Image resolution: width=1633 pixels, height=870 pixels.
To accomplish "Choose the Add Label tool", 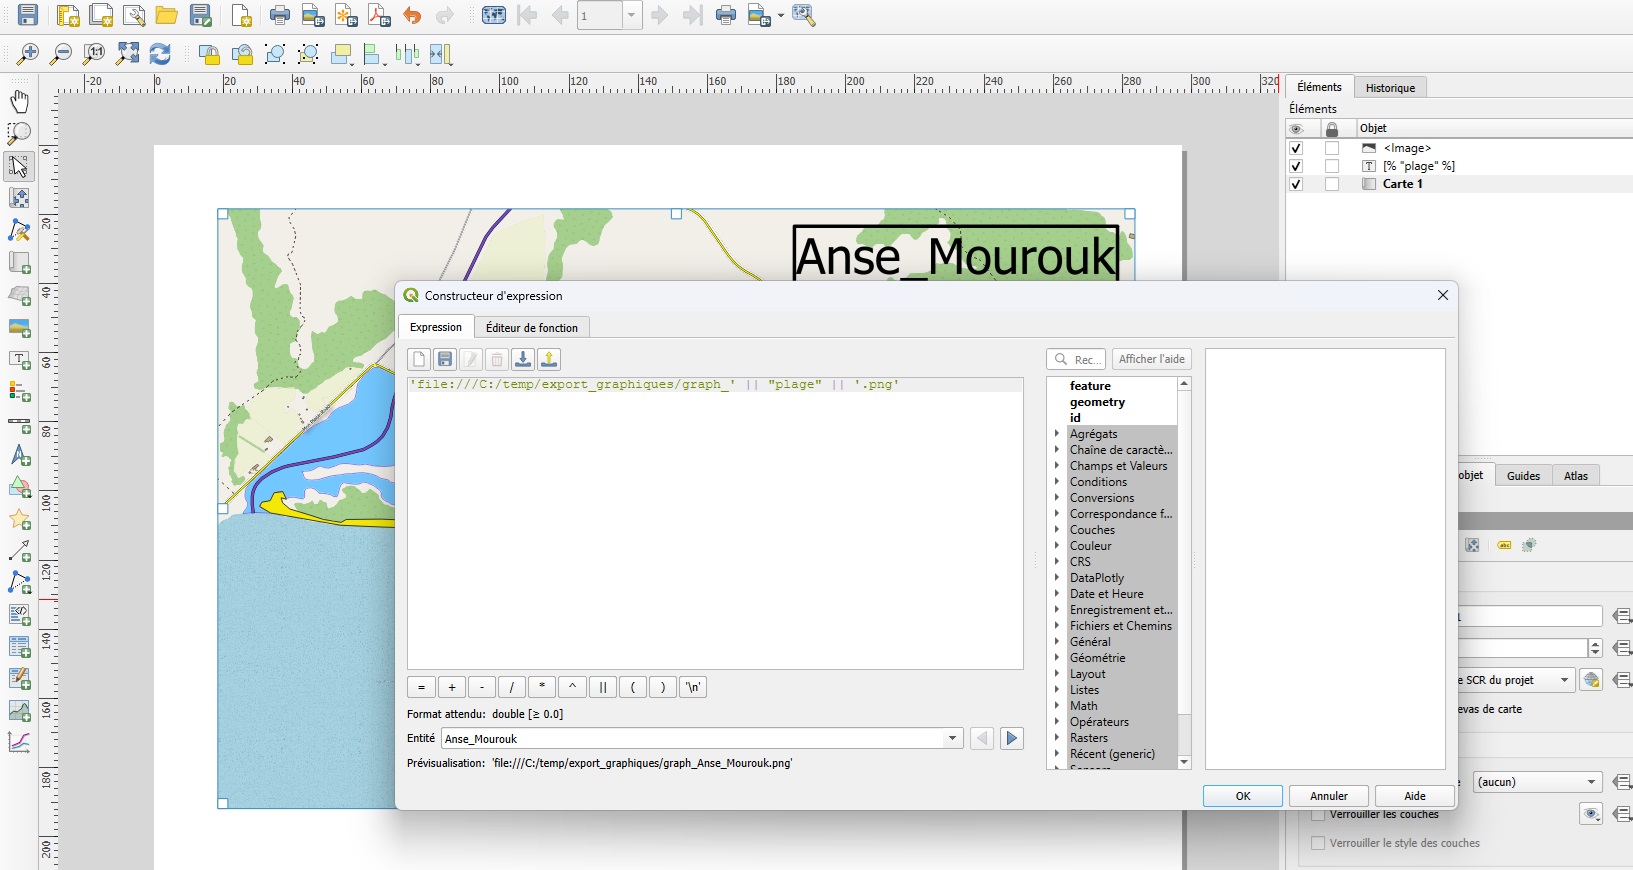I will pyautogui.click(x=19, y=359).
